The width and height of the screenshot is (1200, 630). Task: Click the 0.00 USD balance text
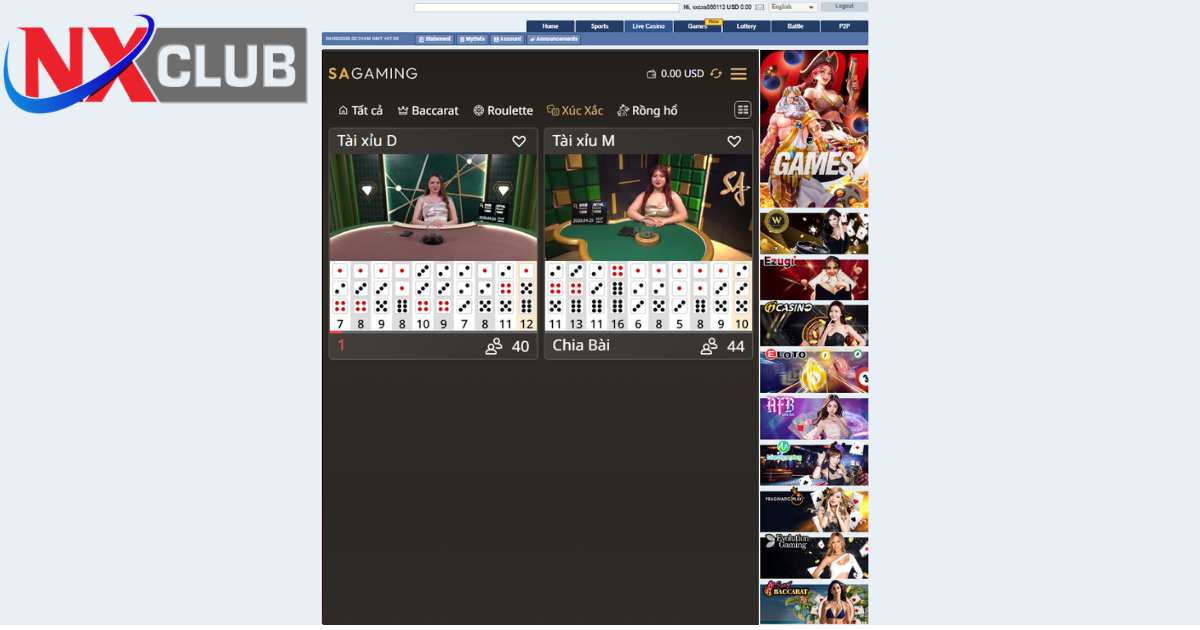click(682, 74)
